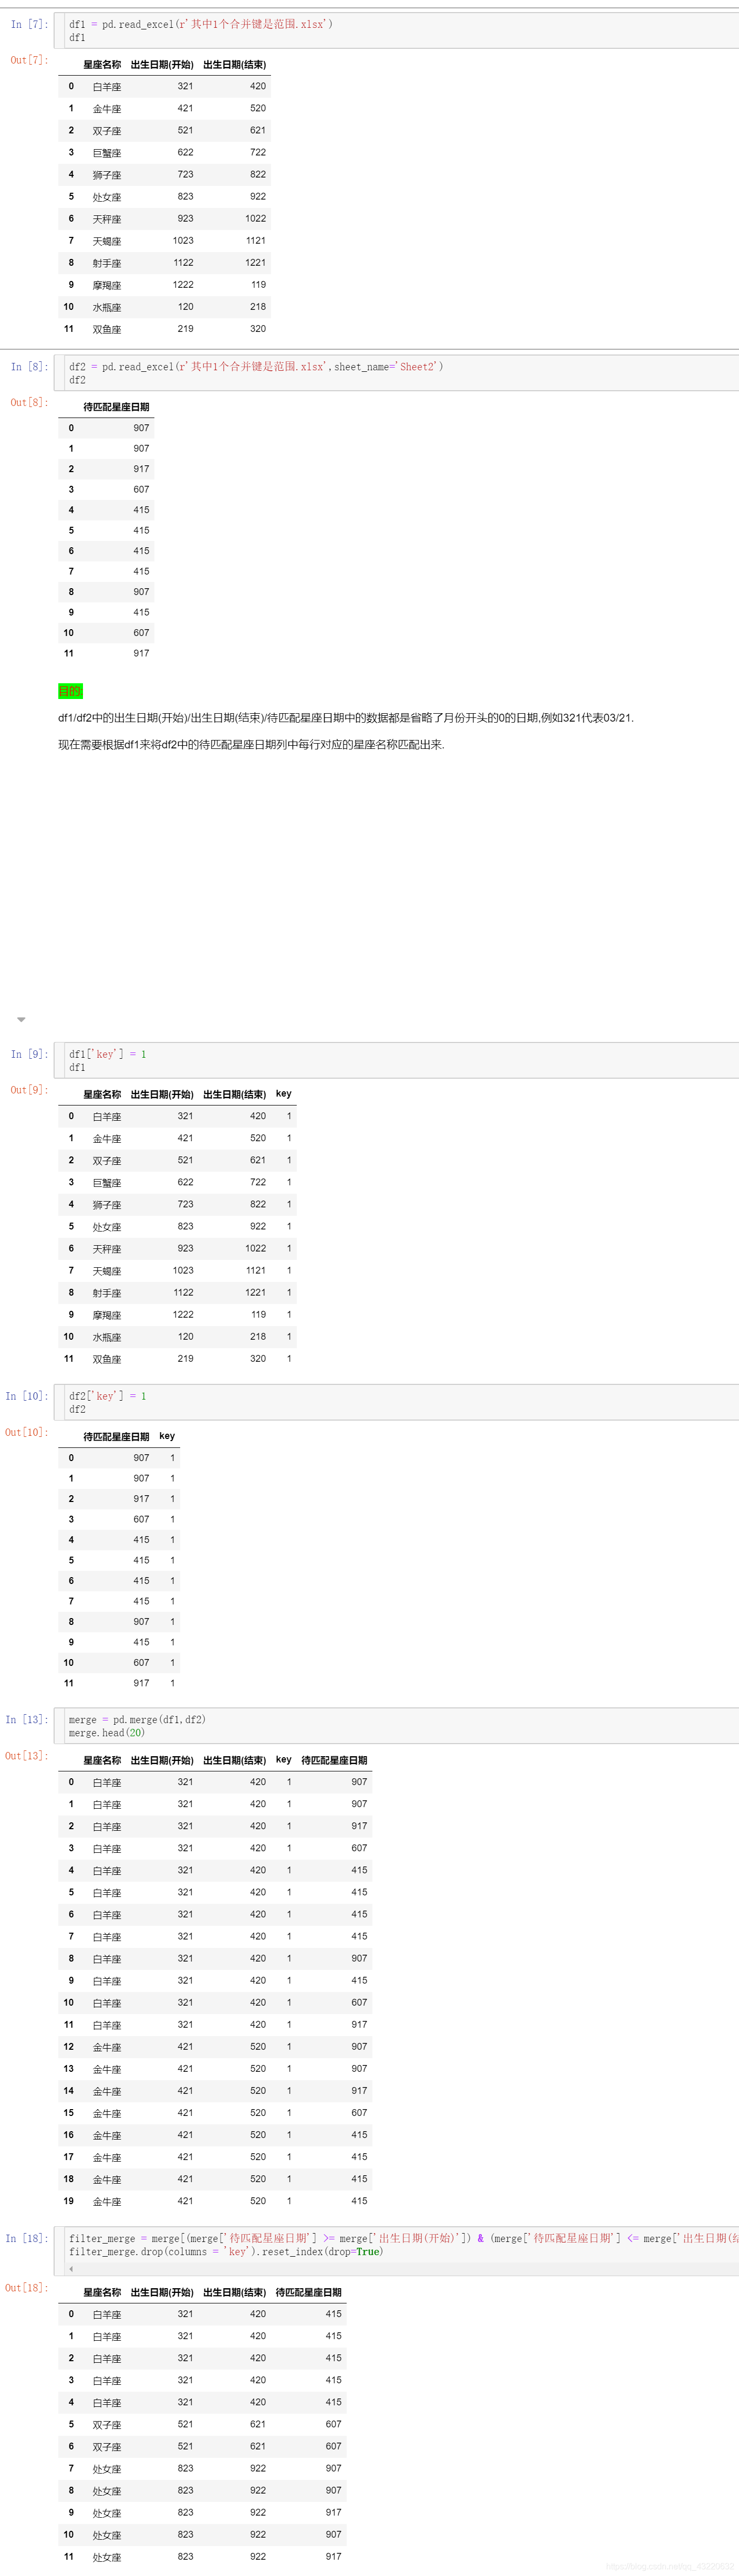Screen dimensions: 739x2576
Task: Click the 待匹配星座日期 header in the Out[18] table
Action: coord(309,2293)
